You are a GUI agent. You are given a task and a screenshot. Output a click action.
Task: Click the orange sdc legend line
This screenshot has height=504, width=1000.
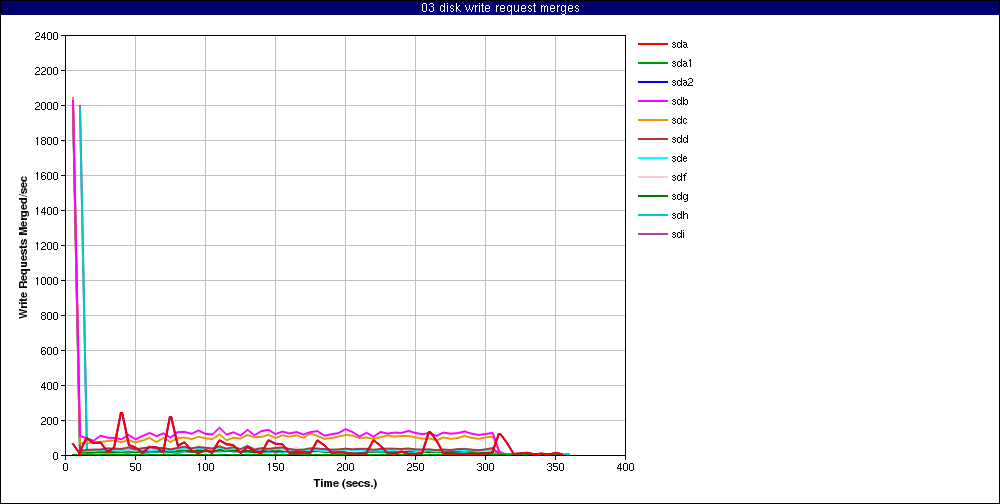(652, 121)
